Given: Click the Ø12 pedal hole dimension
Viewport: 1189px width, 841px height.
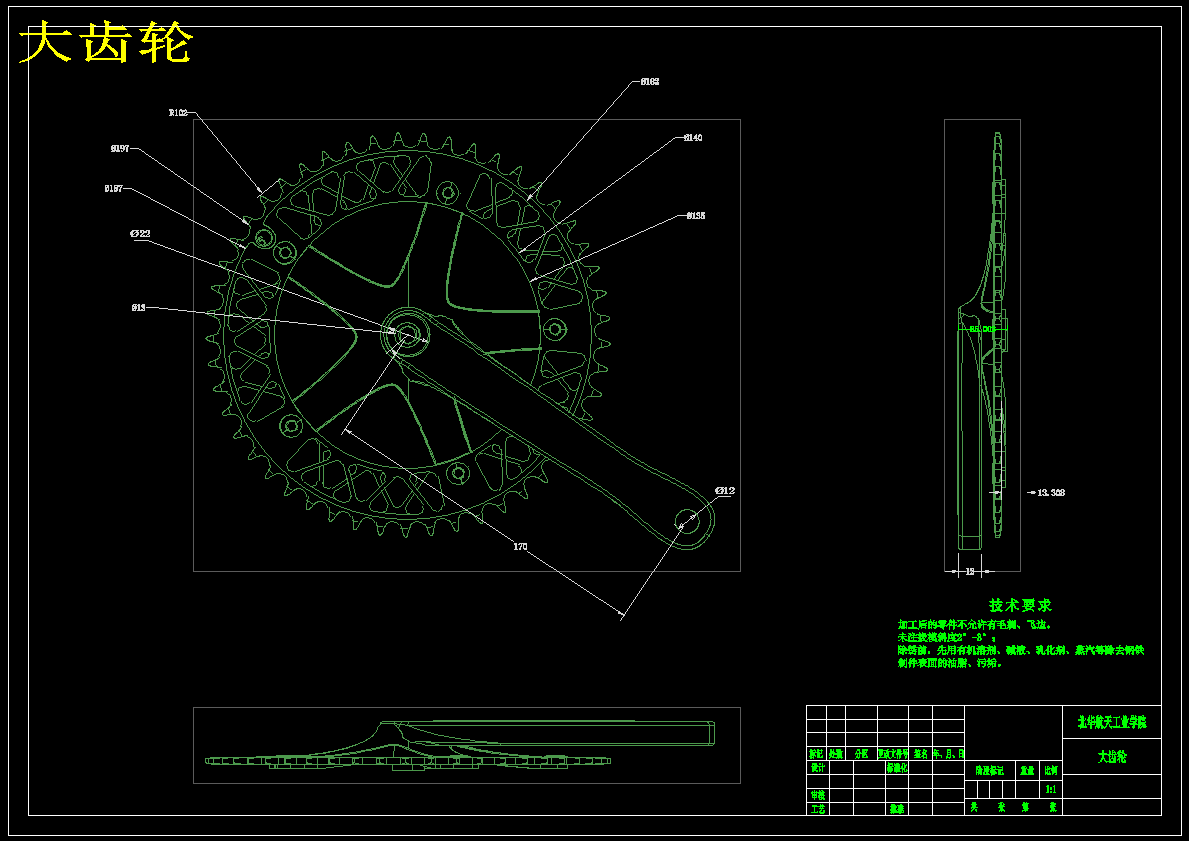Looking at the screenshot, I should (725, 491).
